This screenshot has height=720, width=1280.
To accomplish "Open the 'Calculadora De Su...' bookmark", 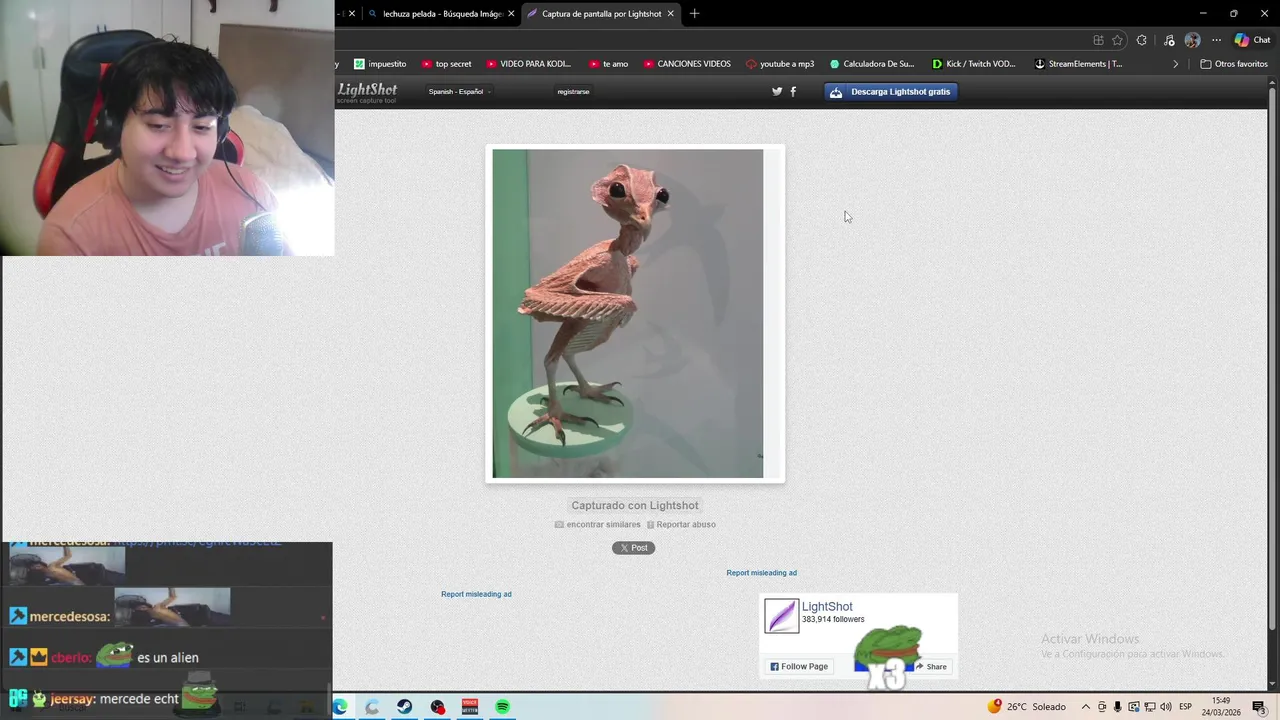I will point(872,64).
